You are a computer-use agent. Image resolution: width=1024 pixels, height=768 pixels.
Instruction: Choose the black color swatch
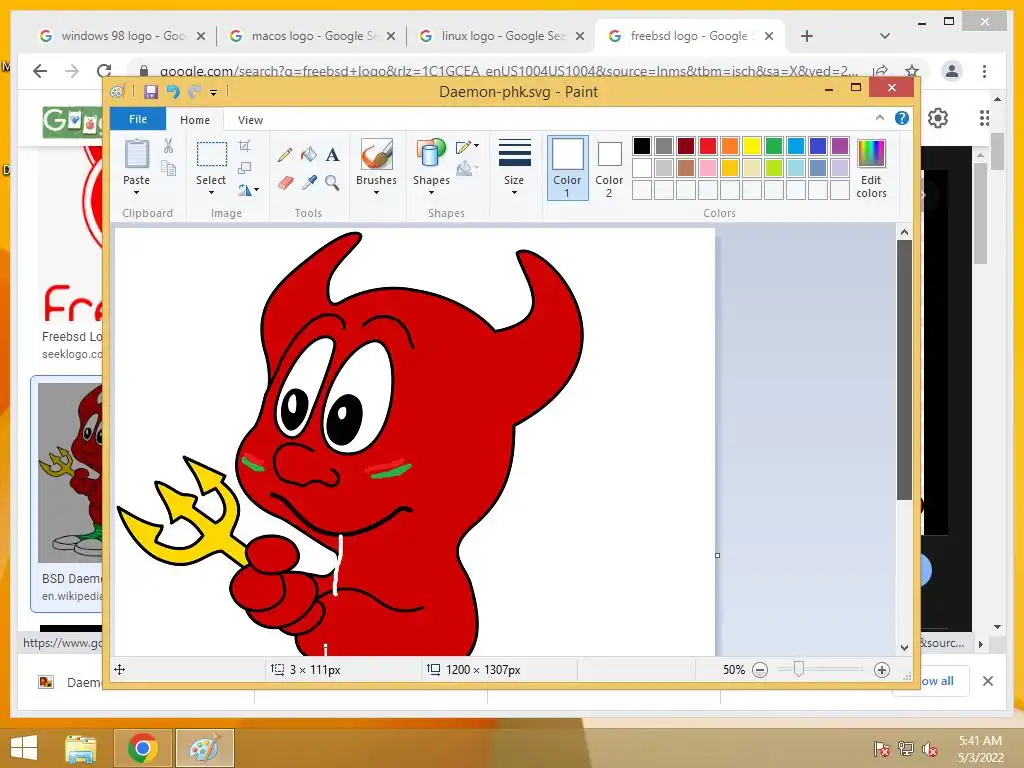642,146
